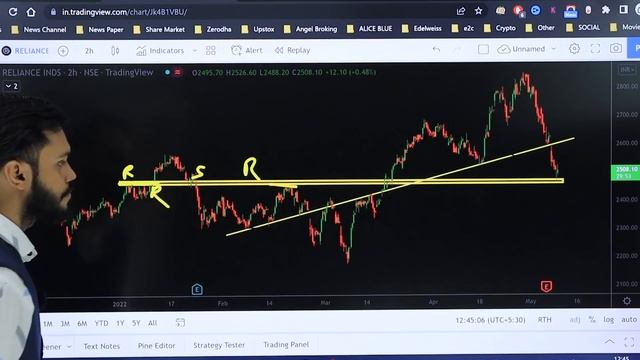Set the chart range to 3M
This screenshot has width=640, height=360.
(x=65, y=324)
